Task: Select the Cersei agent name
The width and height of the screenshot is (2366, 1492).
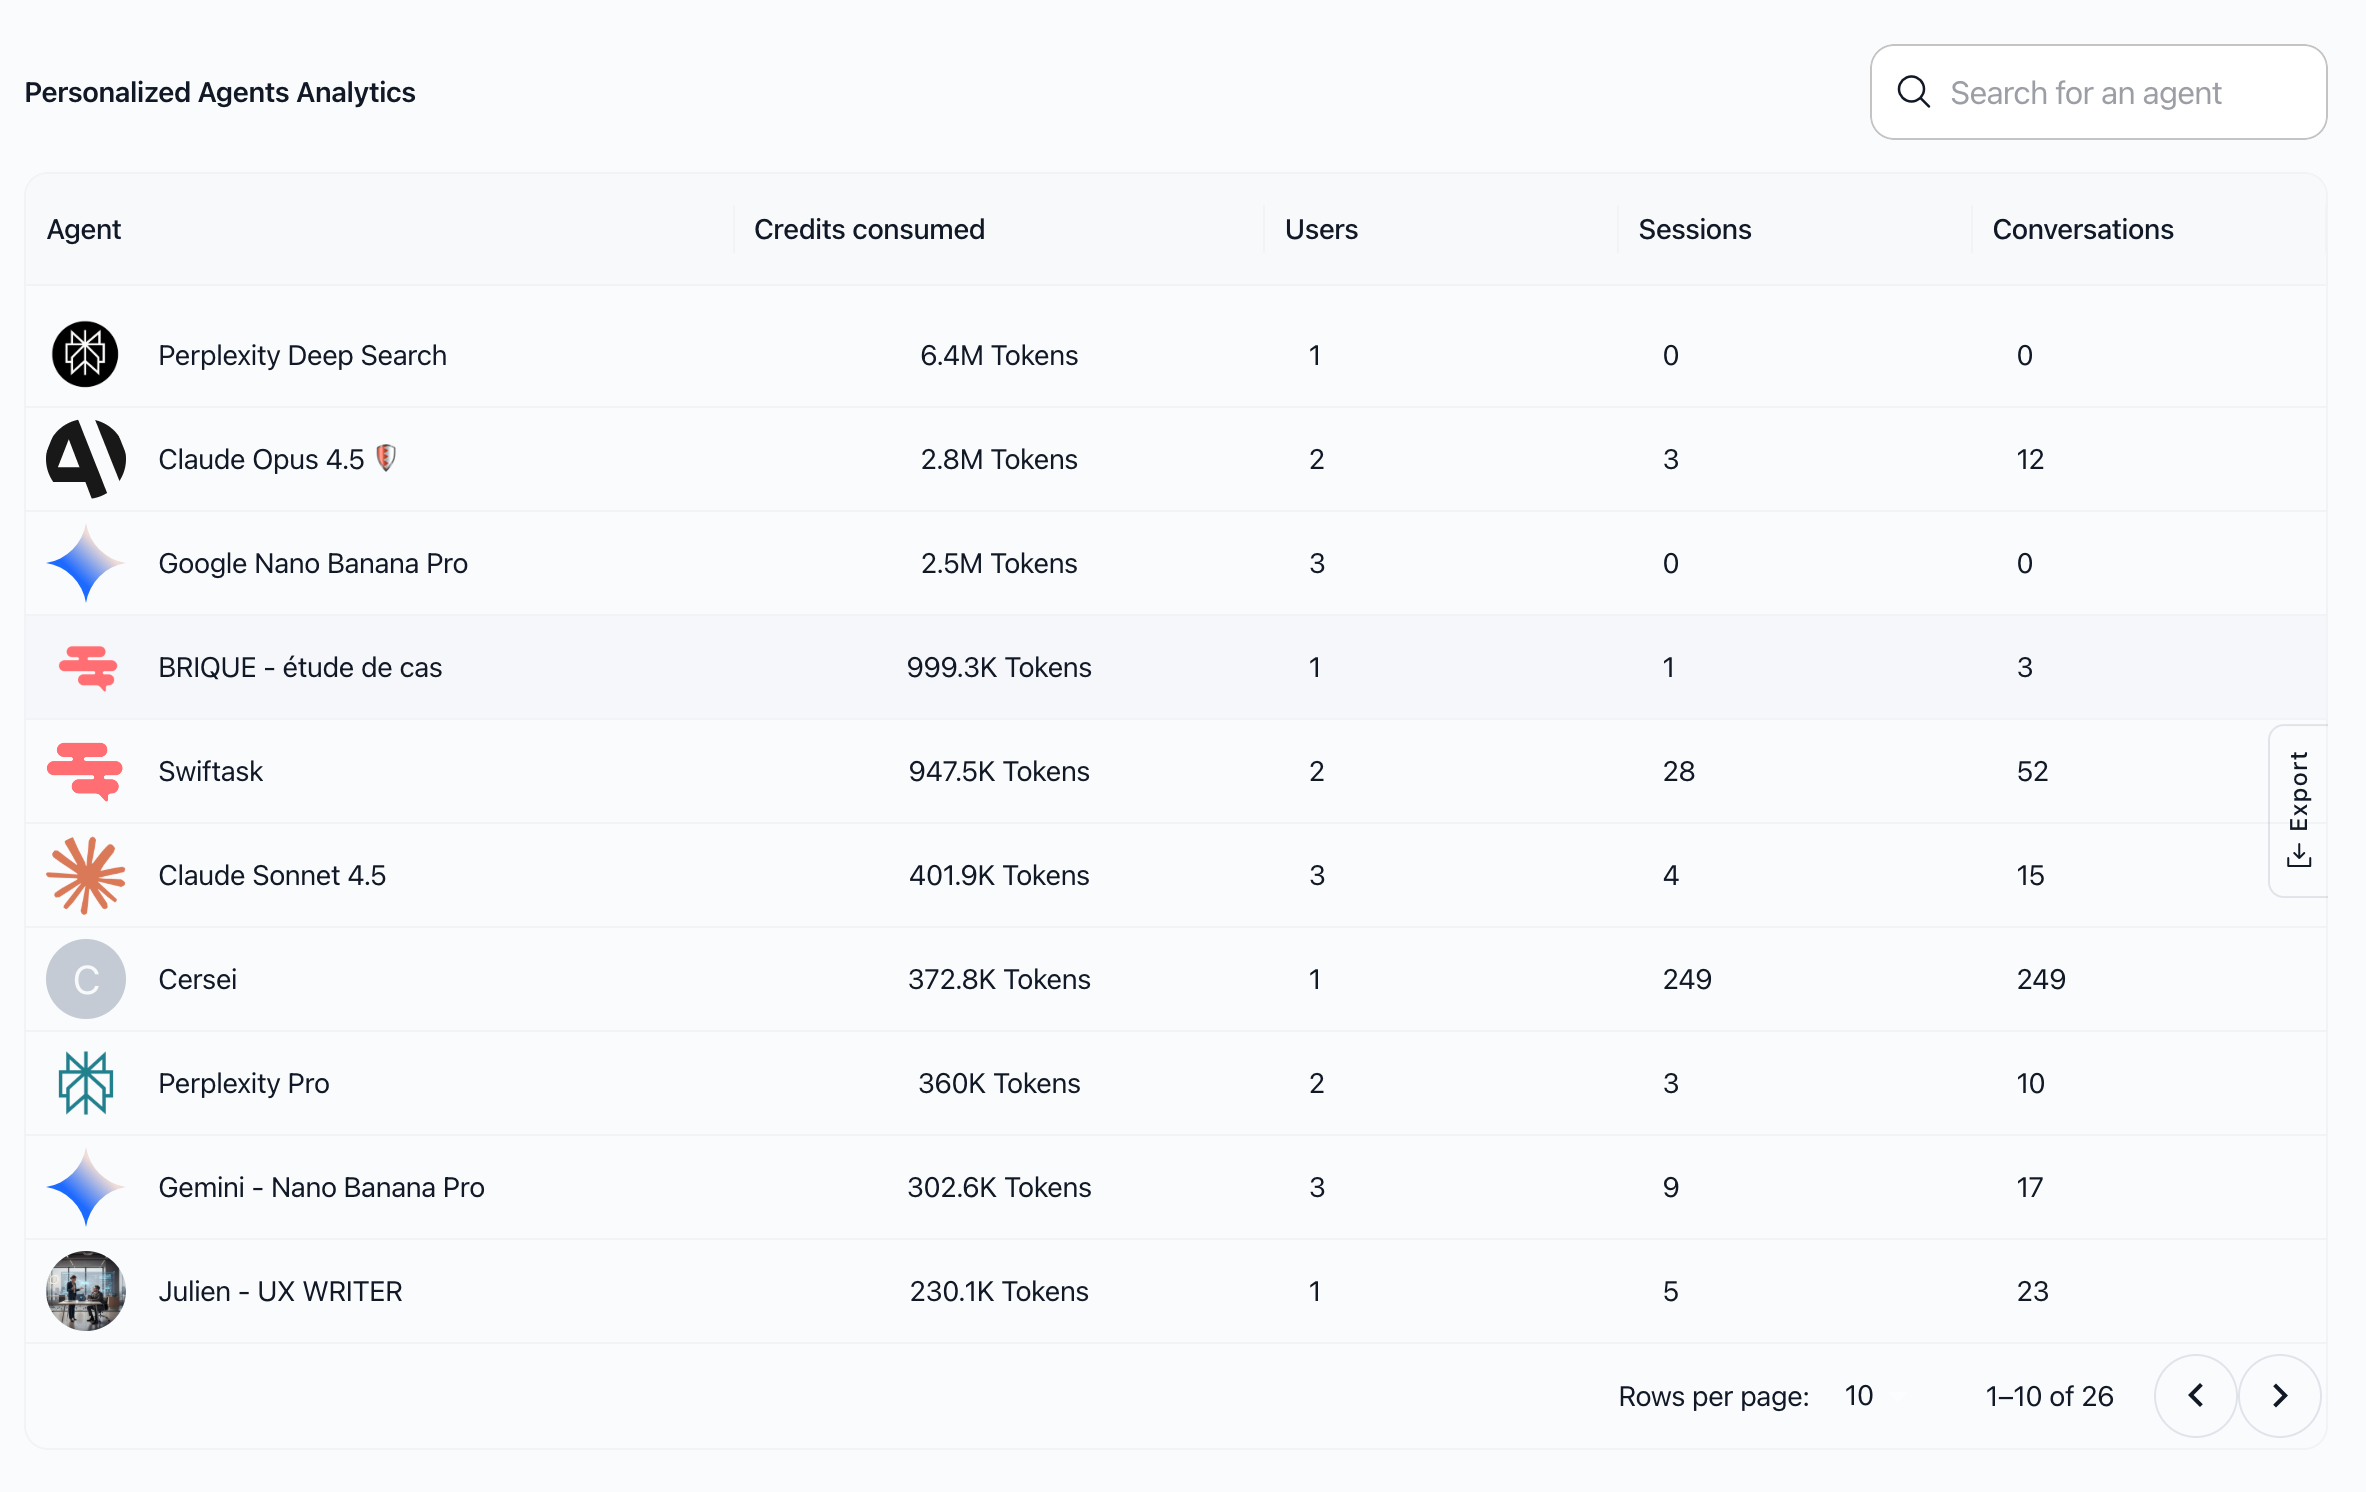Action: tap(198, 979)
